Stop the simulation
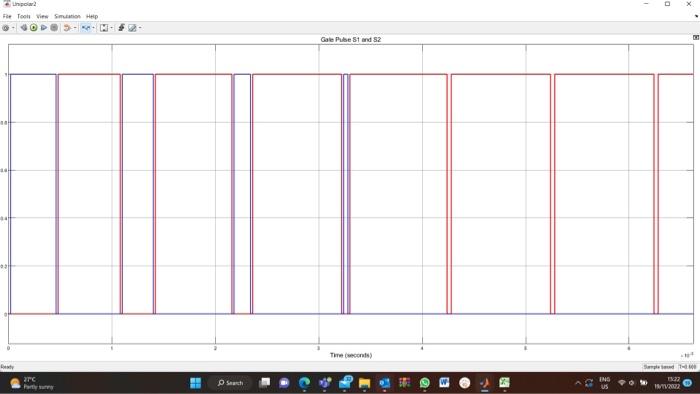700x394 pixels. [x=54, y=28]
